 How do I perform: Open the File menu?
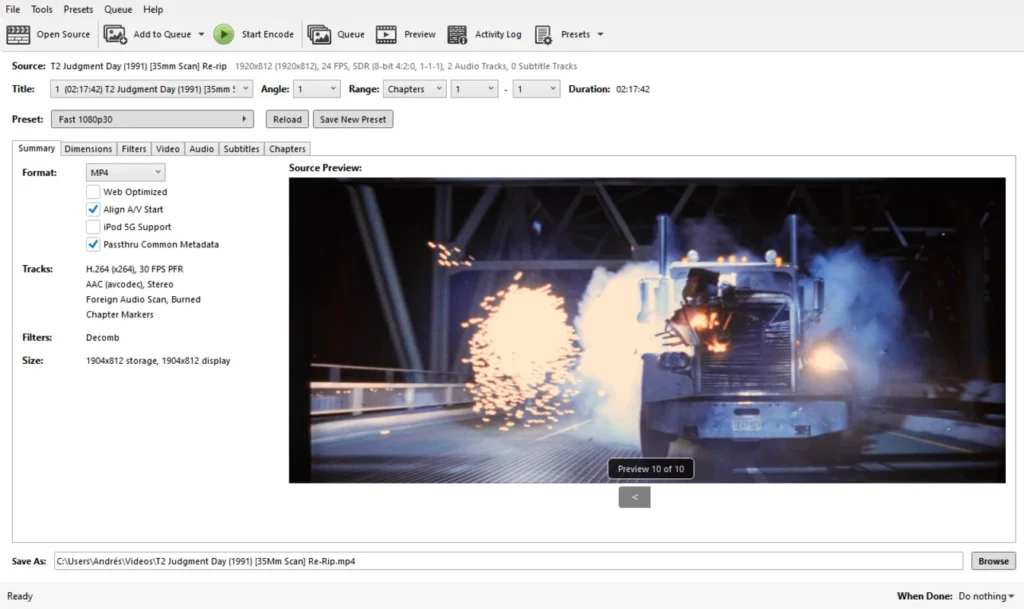(x=12, y=9)
